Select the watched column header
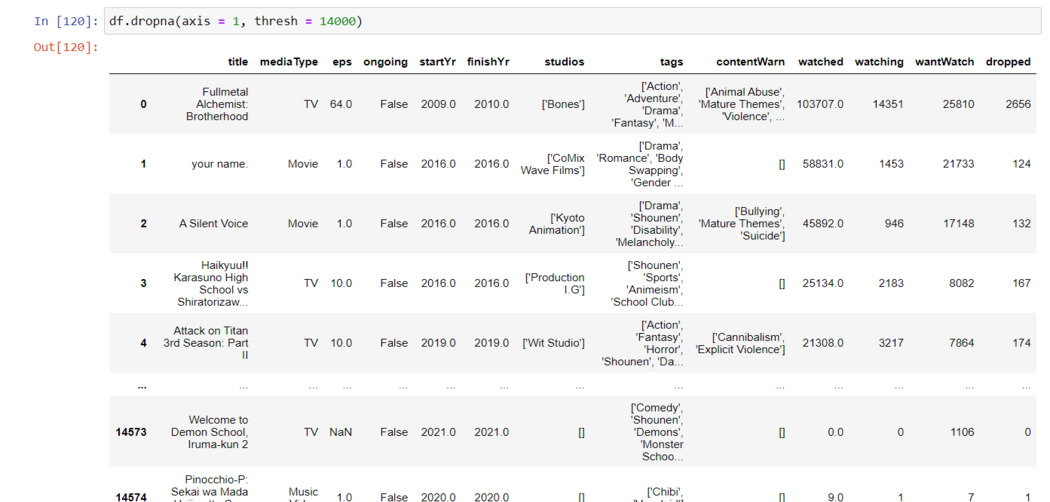Image resolution: width=1050 pixels, height=502 pixels. [x=820, y=62]
